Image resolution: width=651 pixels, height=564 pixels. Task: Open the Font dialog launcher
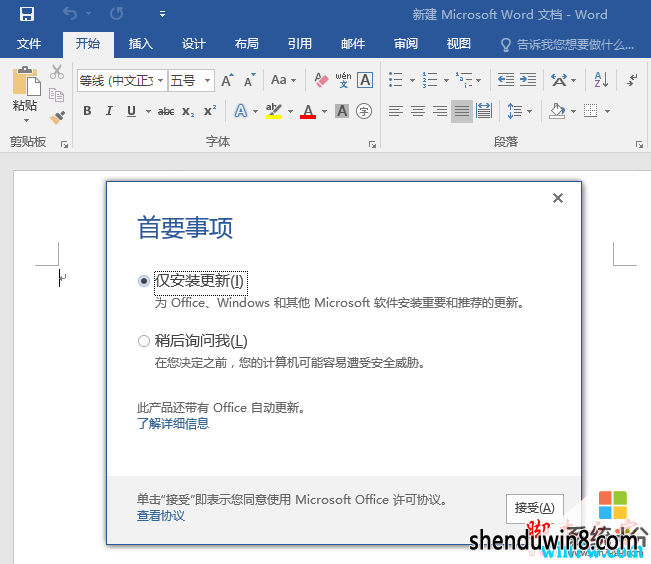point(372,144)
